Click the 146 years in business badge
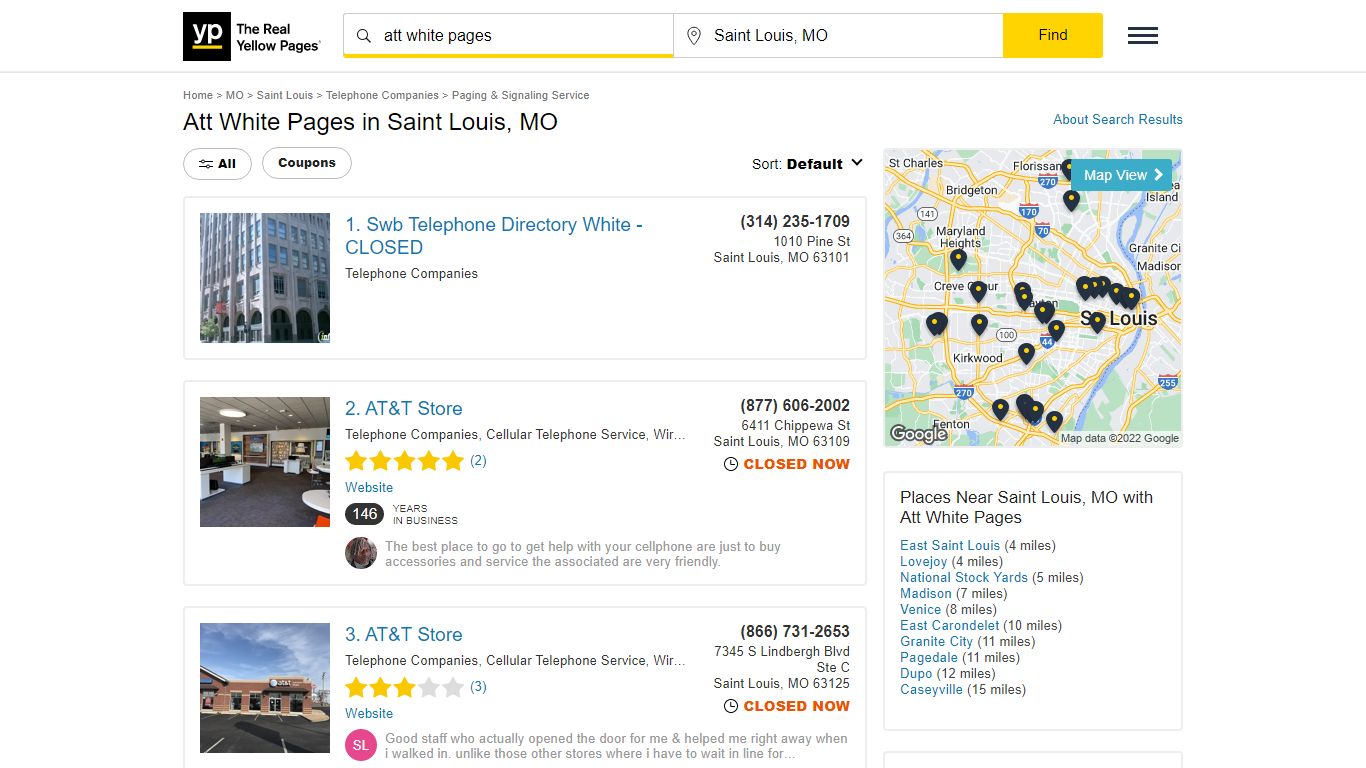The image size is (1366, 768). pyautogui.click(x=365, y=514)
